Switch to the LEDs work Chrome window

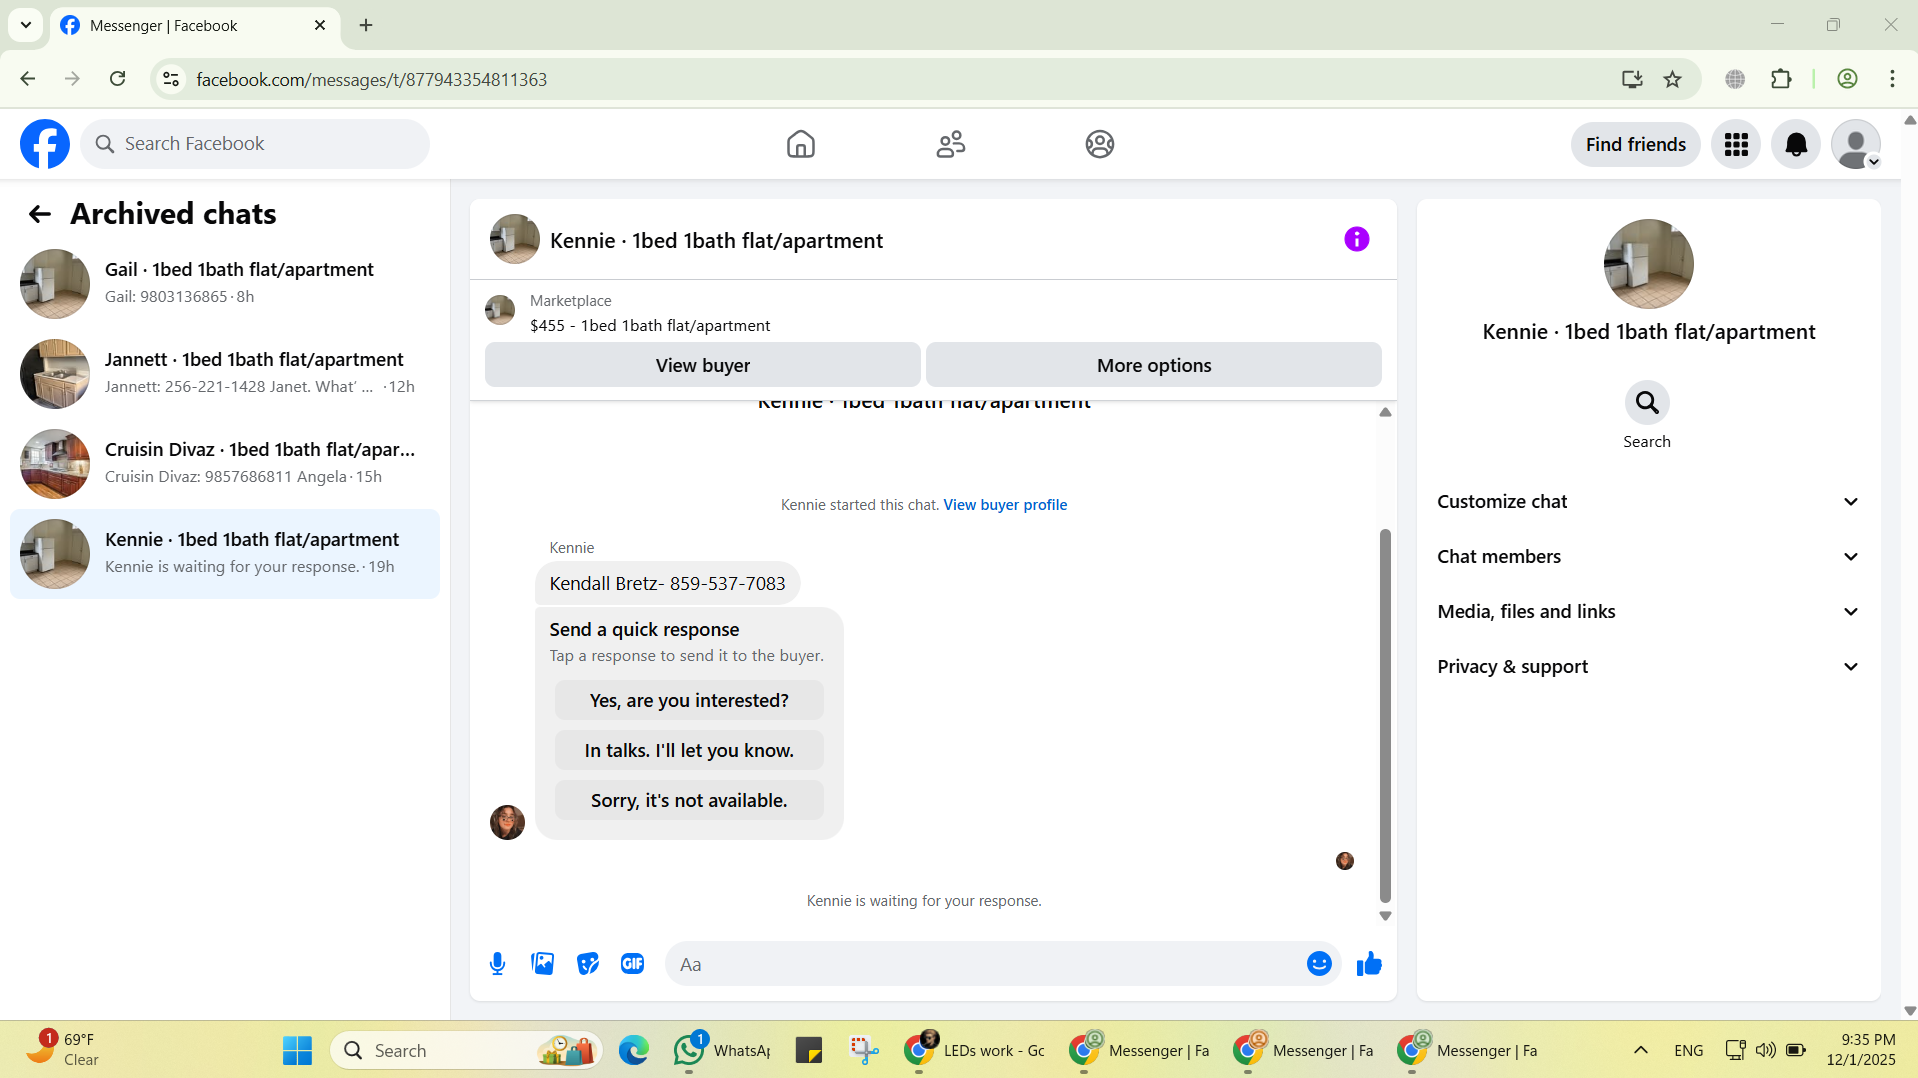(x=975, y=1050)
